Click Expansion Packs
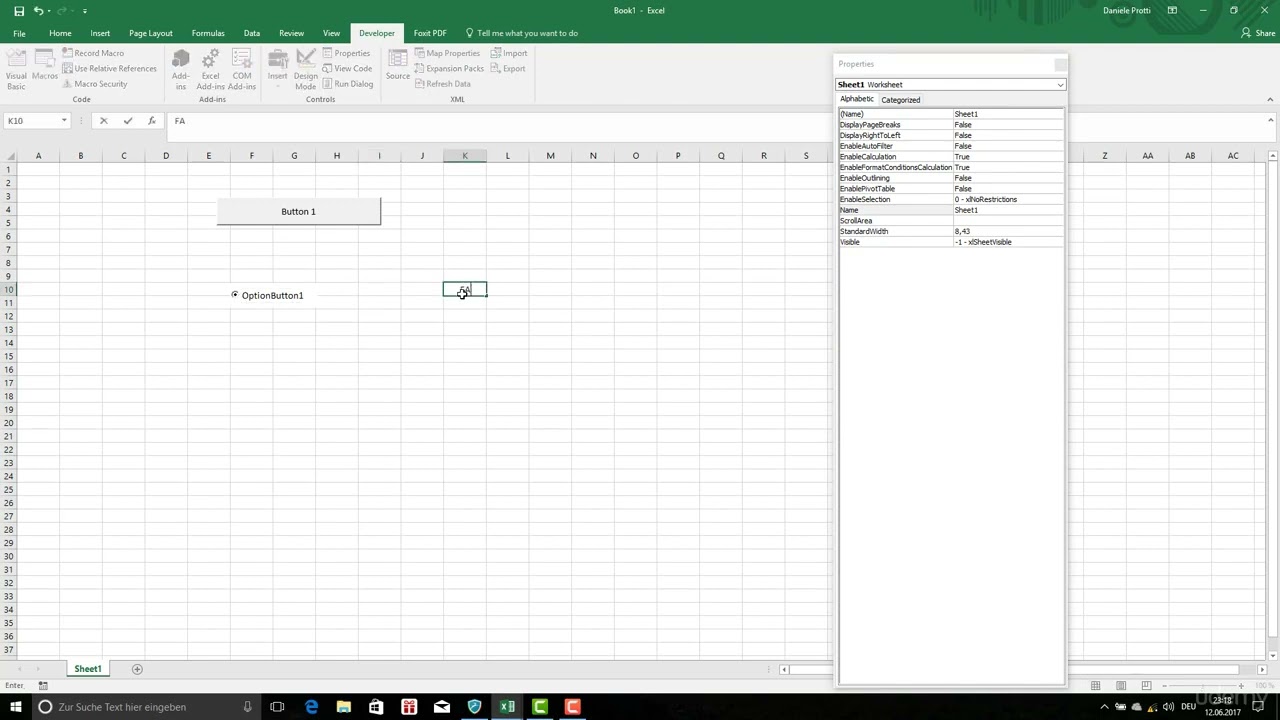 (x=449, y=68)
